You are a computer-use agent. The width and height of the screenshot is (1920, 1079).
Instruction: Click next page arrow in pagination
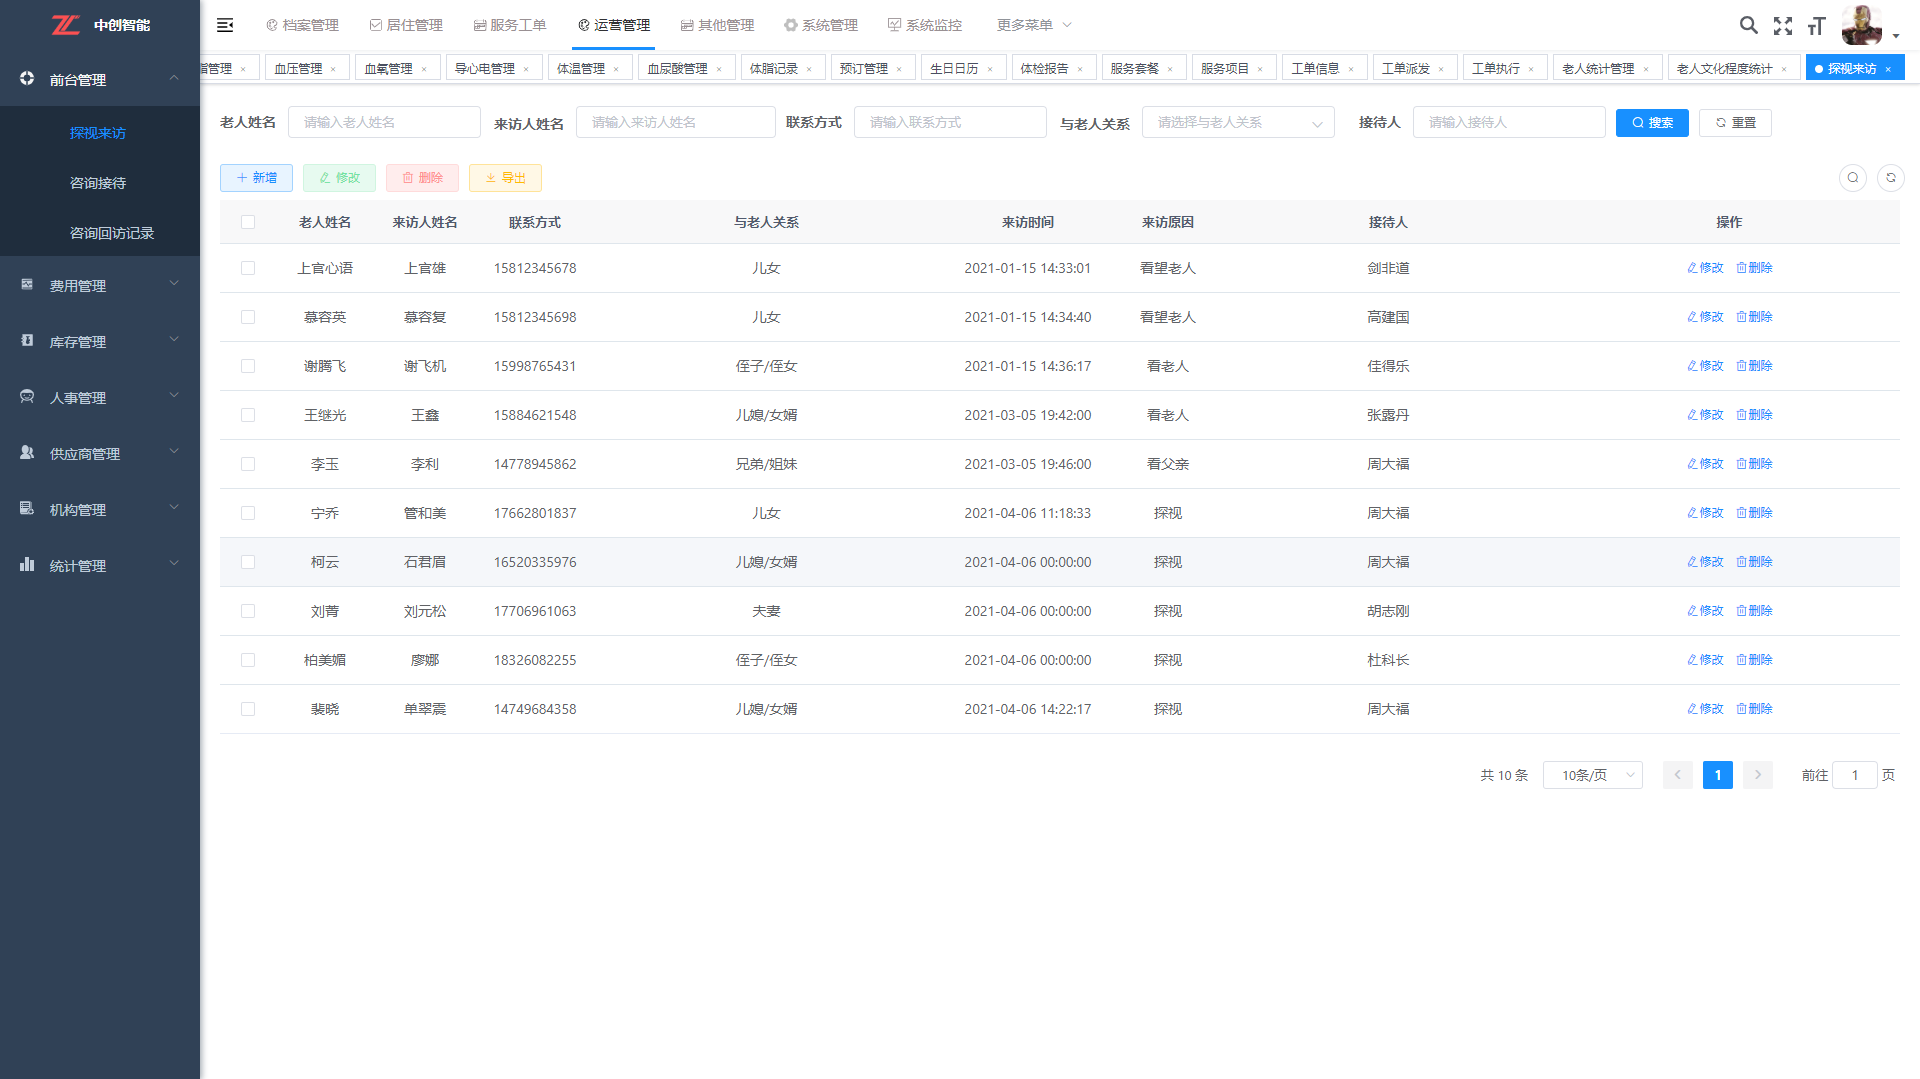(x=1757, y=775)
